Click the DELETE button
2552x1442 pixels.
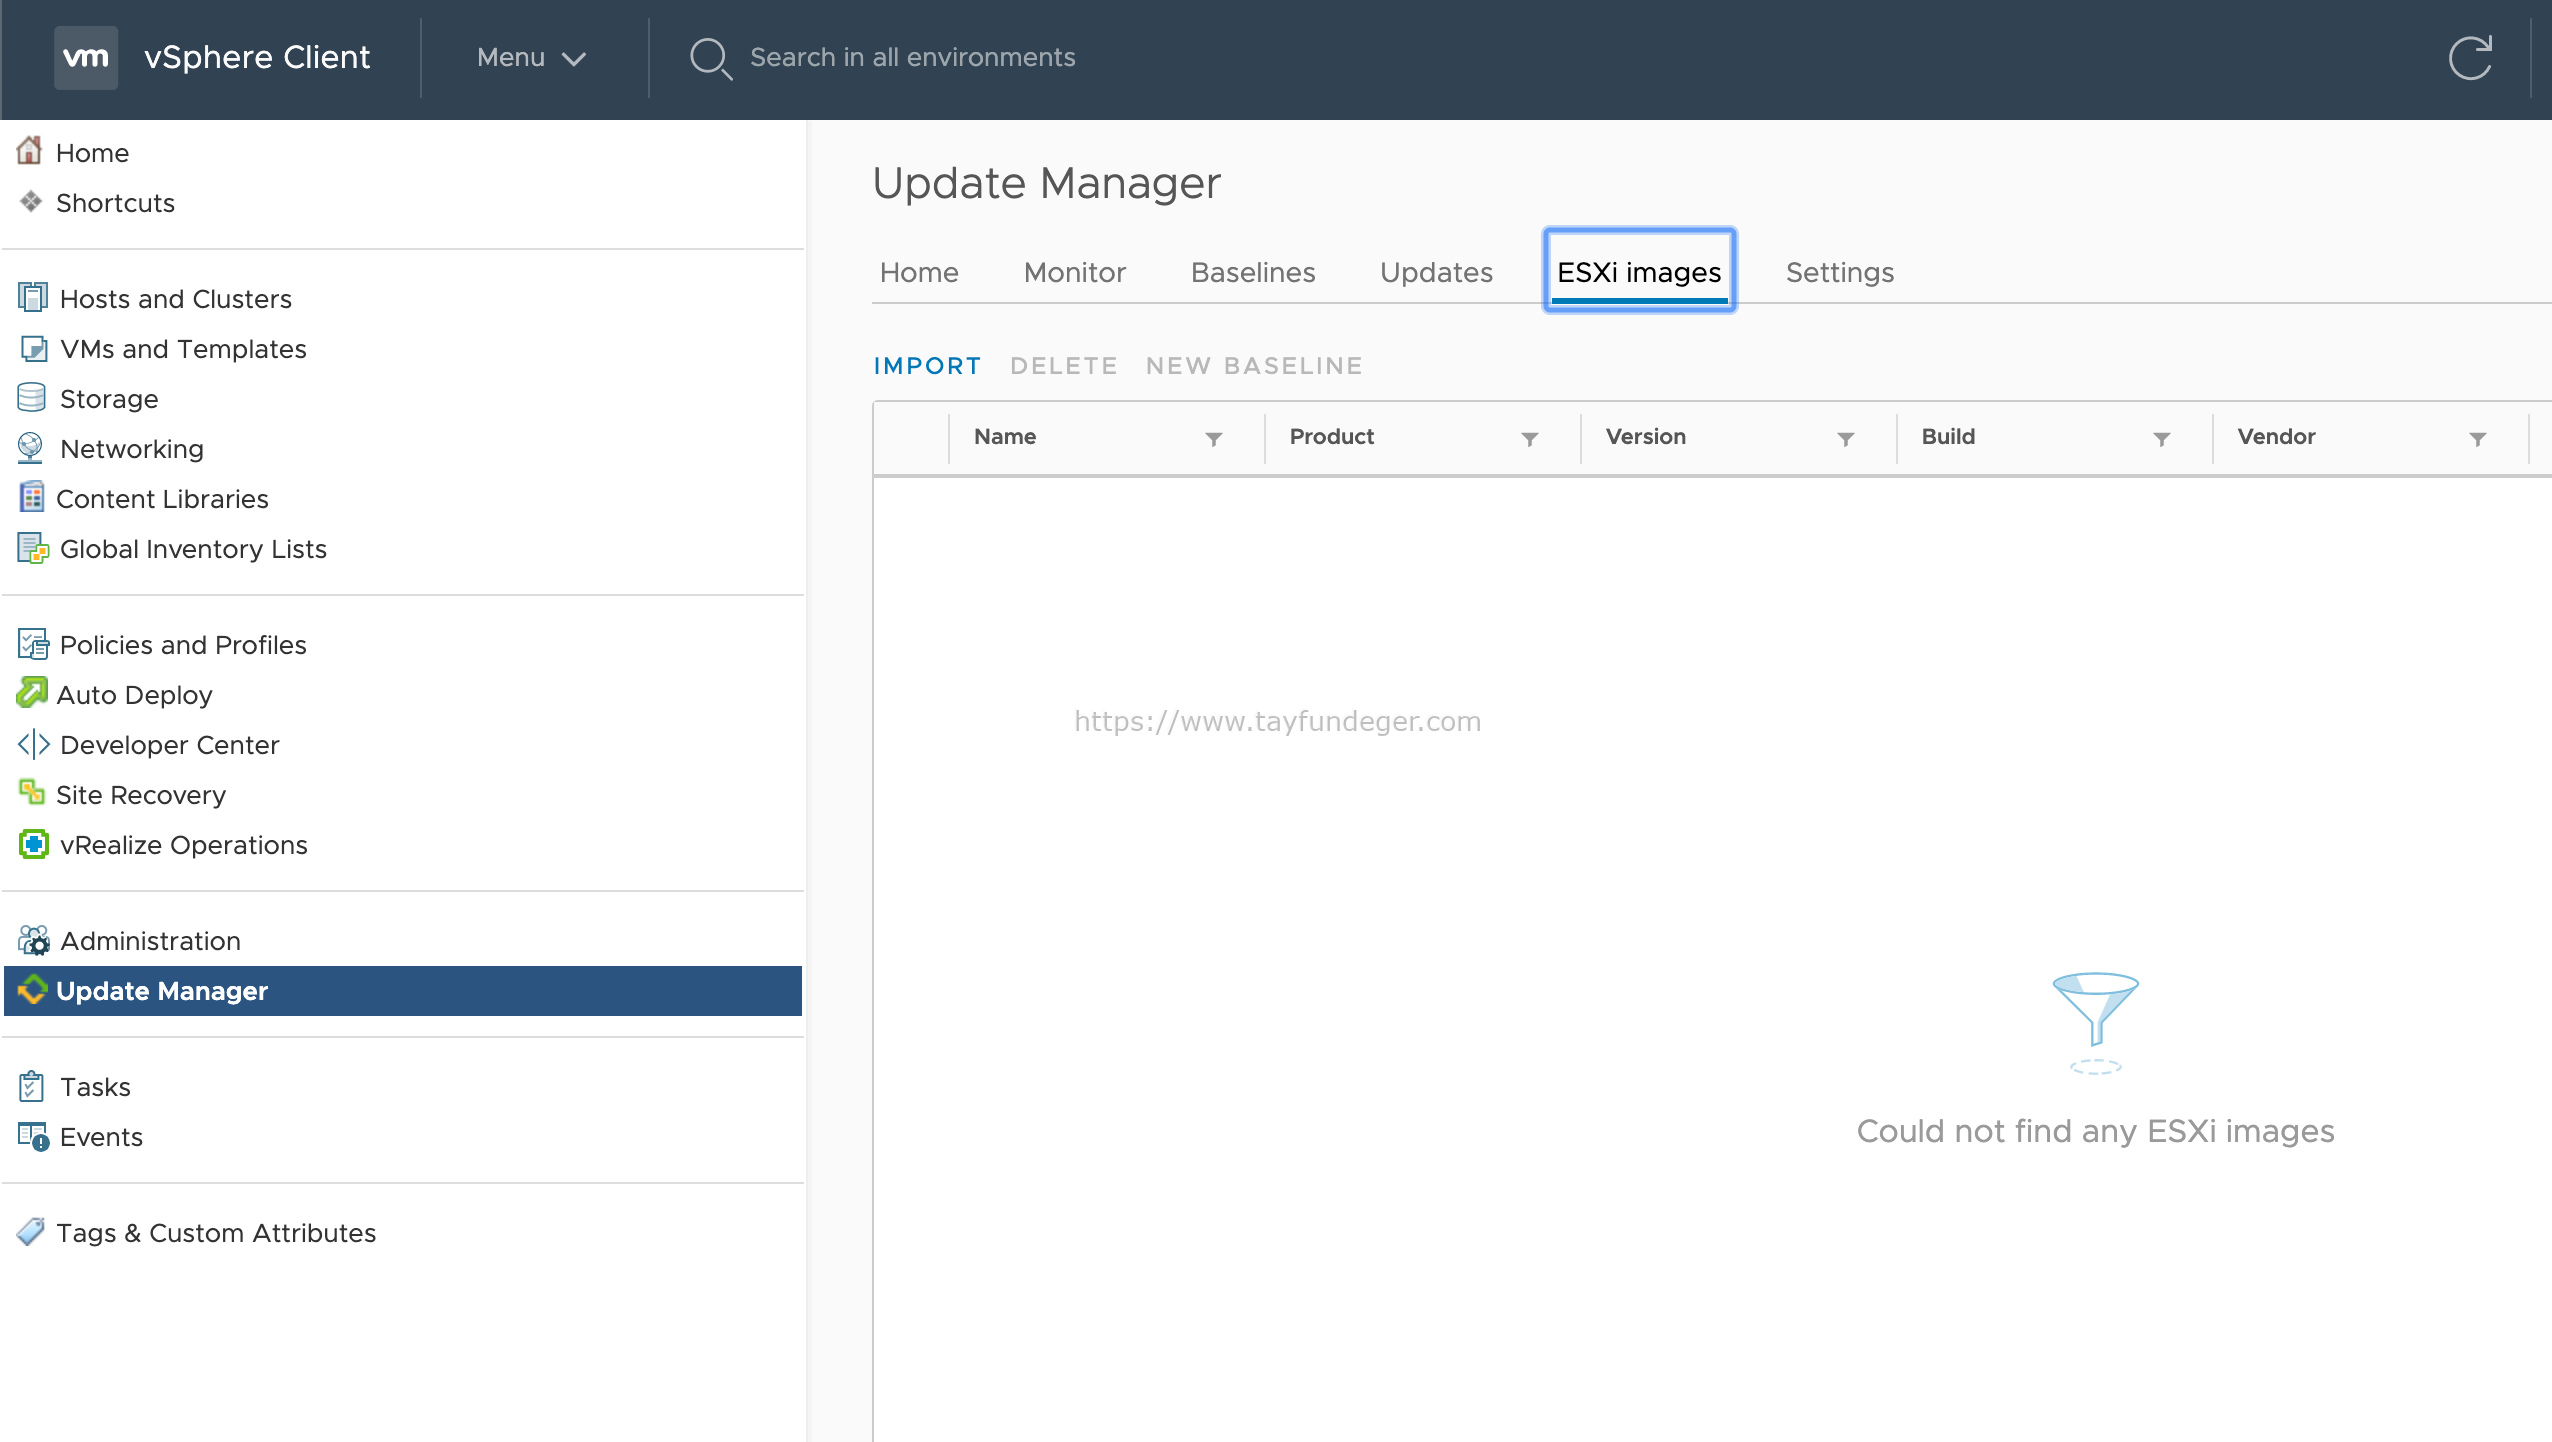1064,366
